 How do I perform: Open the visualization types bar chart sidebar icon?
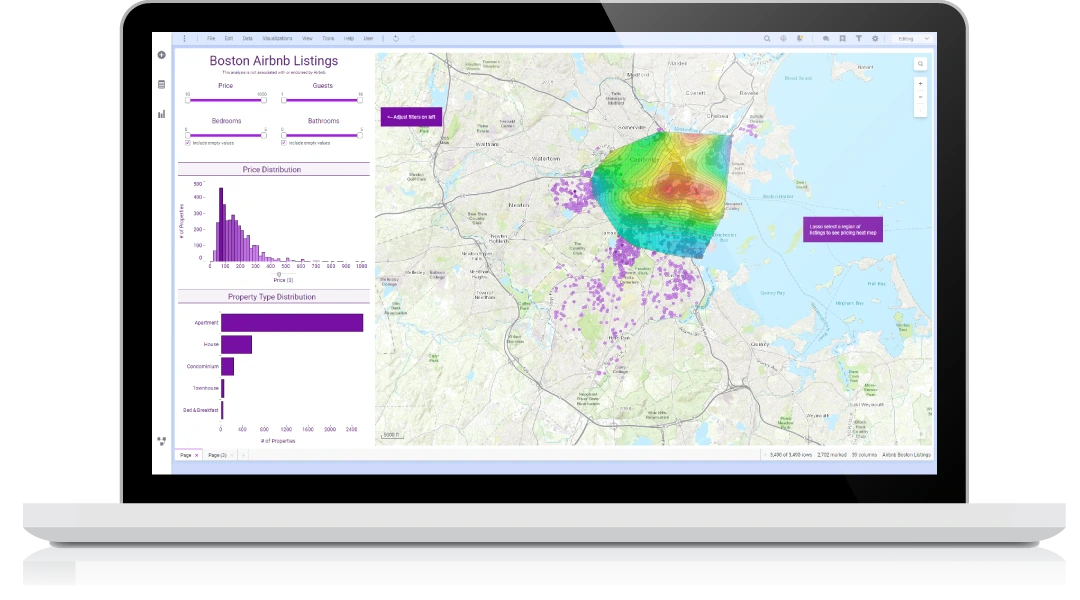point(161,114)
